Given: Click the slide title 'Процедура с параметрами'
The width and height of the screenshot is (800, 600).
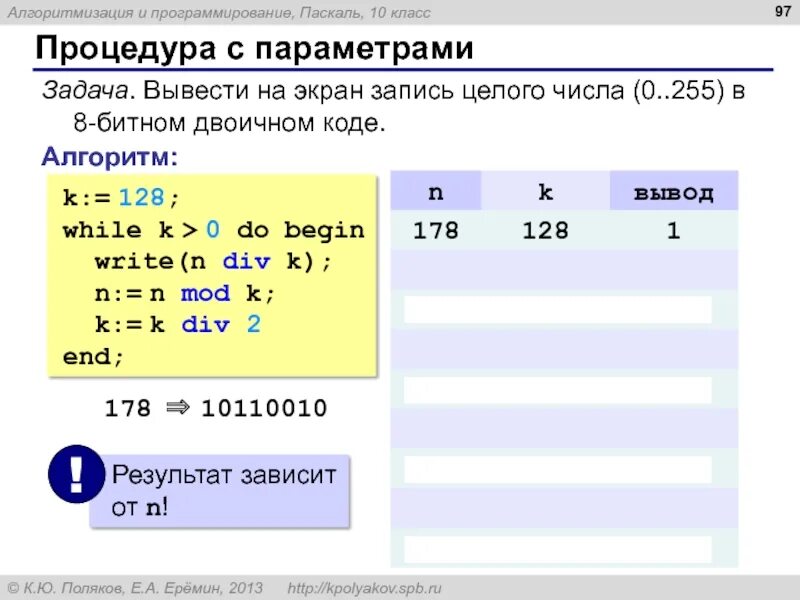Looking at the screenshot, I should [254, 49].
